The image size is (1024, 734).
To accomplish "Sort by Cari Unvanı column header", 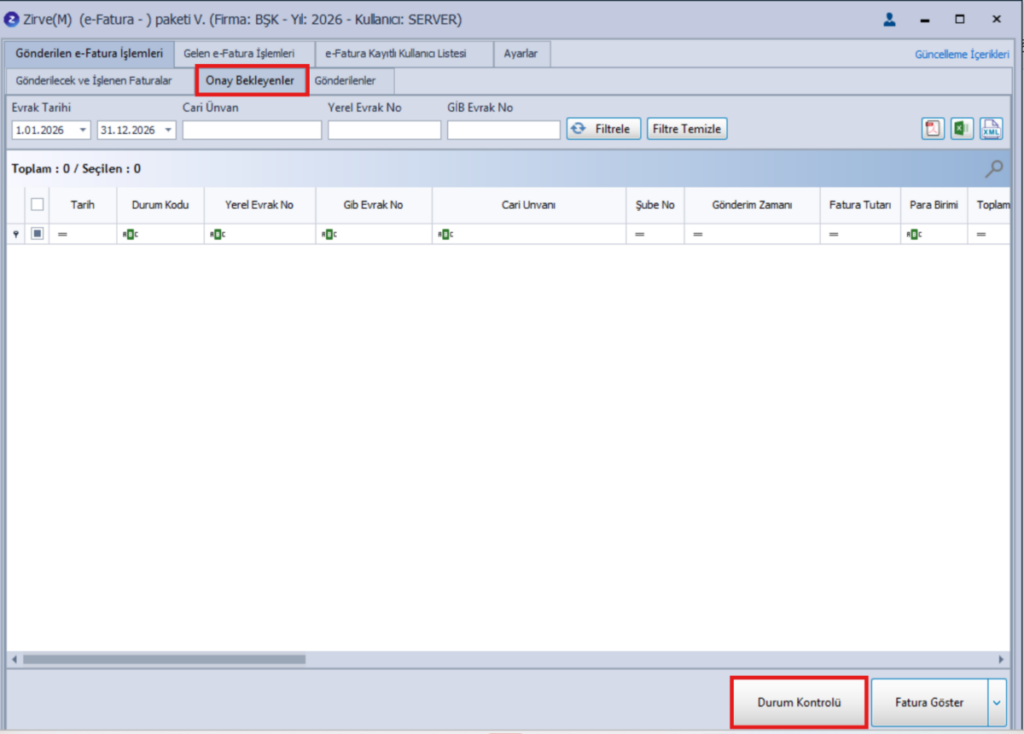I will pyautogui.click(x=529, y=205).
